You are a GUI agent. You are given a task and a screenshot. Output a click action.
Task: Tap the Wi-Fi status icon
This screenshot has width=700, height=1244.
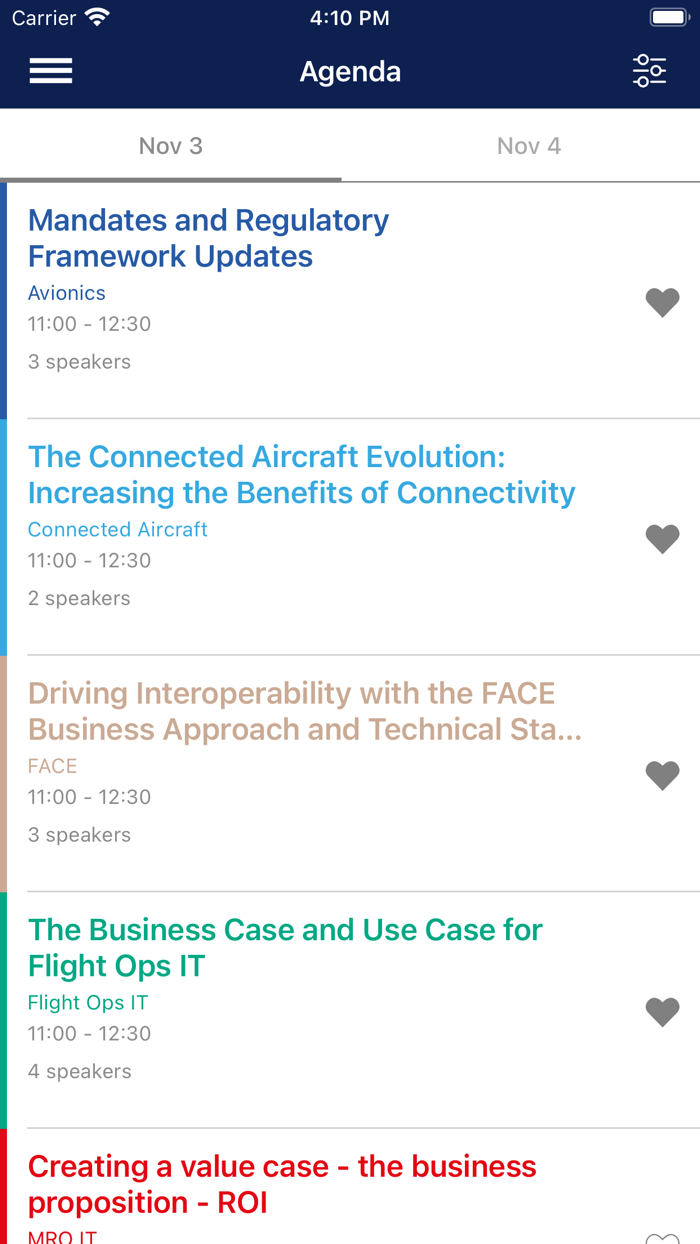pos(95,16)
